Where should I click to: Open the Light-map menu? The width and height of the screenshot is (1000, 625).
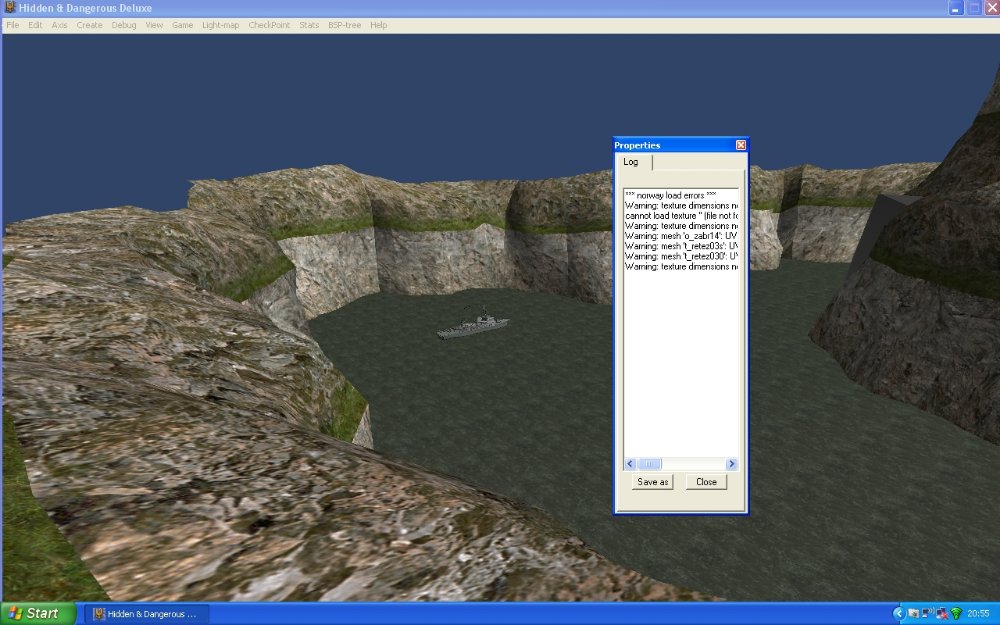[221, 25]
